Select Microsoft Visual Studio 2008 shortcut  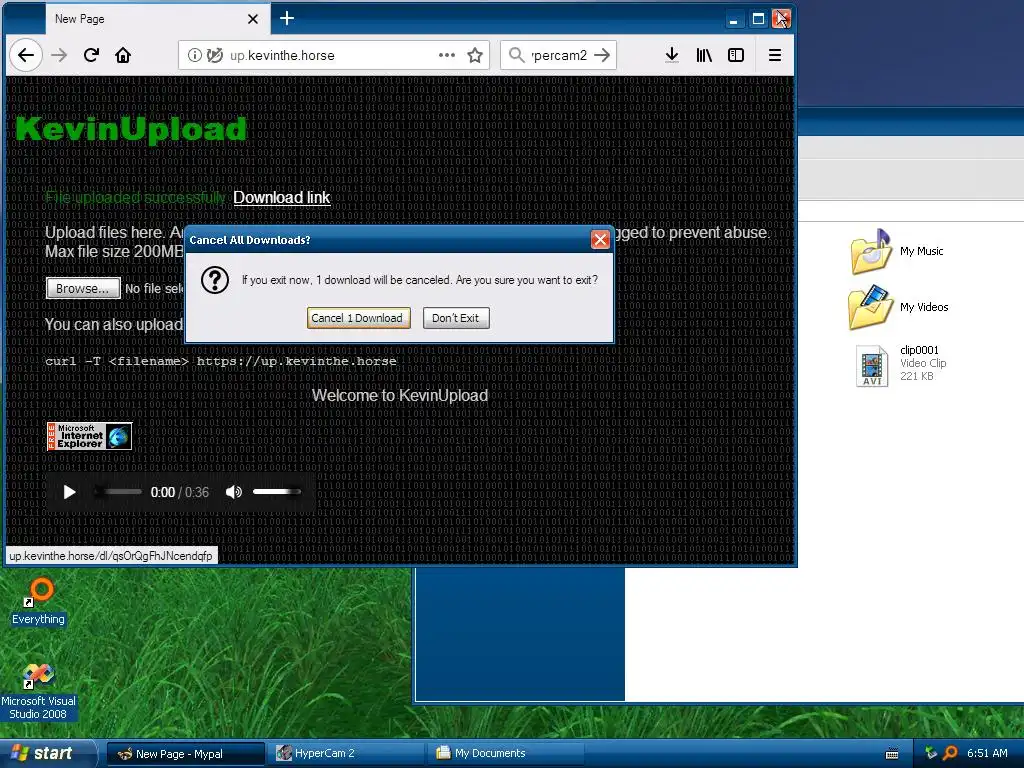click(x=38, y=692)
